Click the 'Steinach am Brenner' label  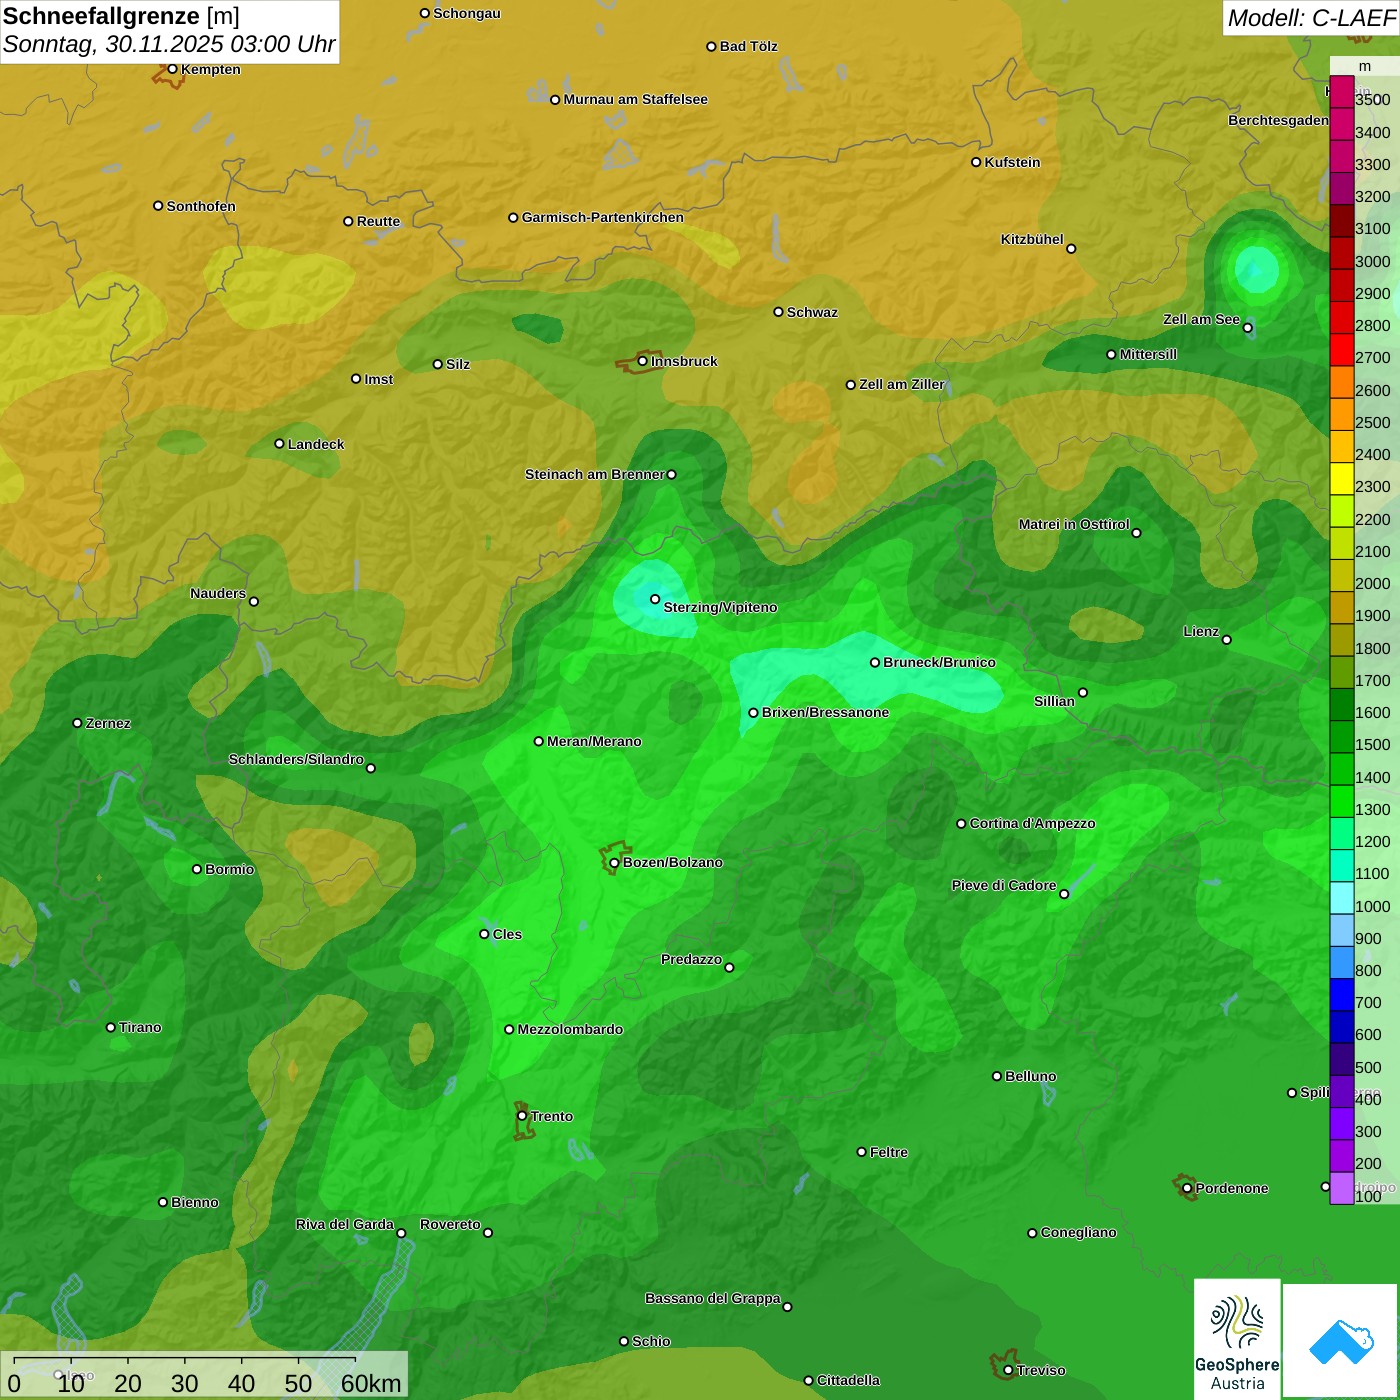coord(595,474)
